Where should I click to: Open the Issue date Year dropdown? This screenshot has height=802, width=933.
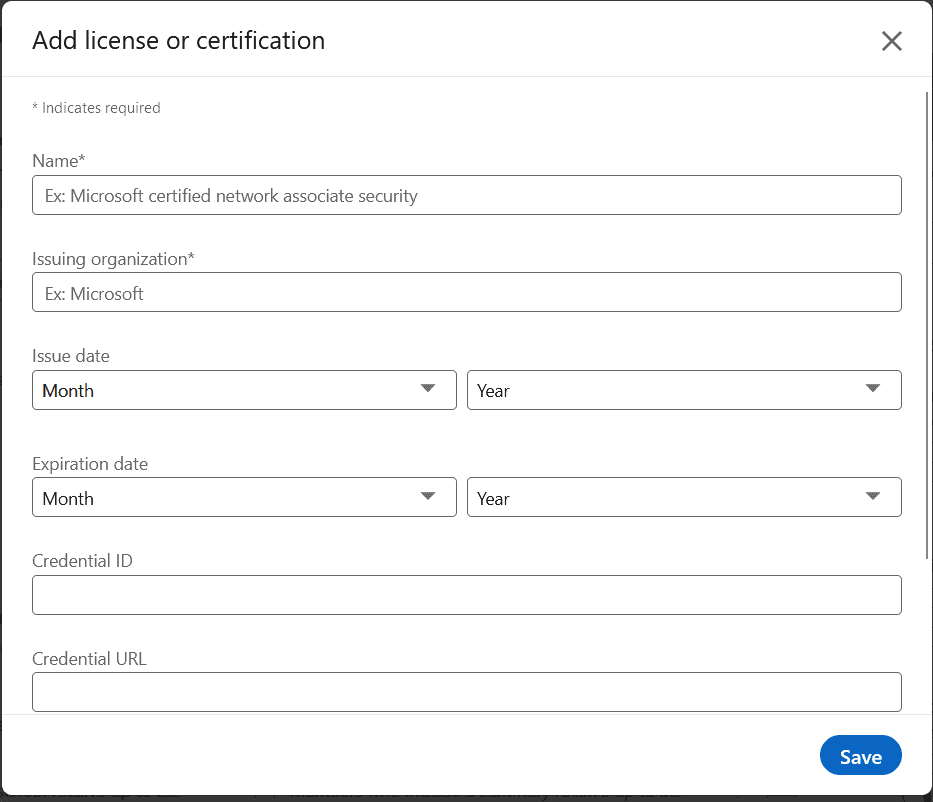[684, 390]
